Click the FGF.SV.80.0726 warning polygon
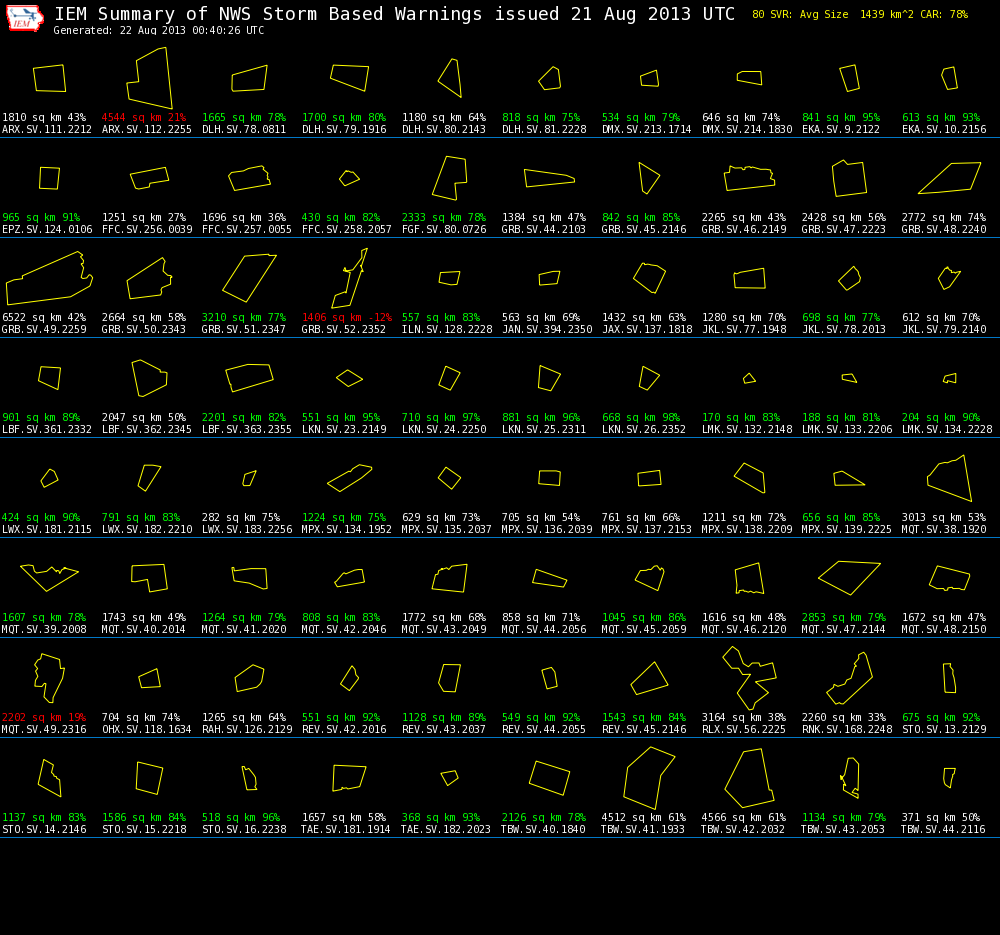Image resolution: width=1000 pixels, height=935 pixels. coord(450,178)
